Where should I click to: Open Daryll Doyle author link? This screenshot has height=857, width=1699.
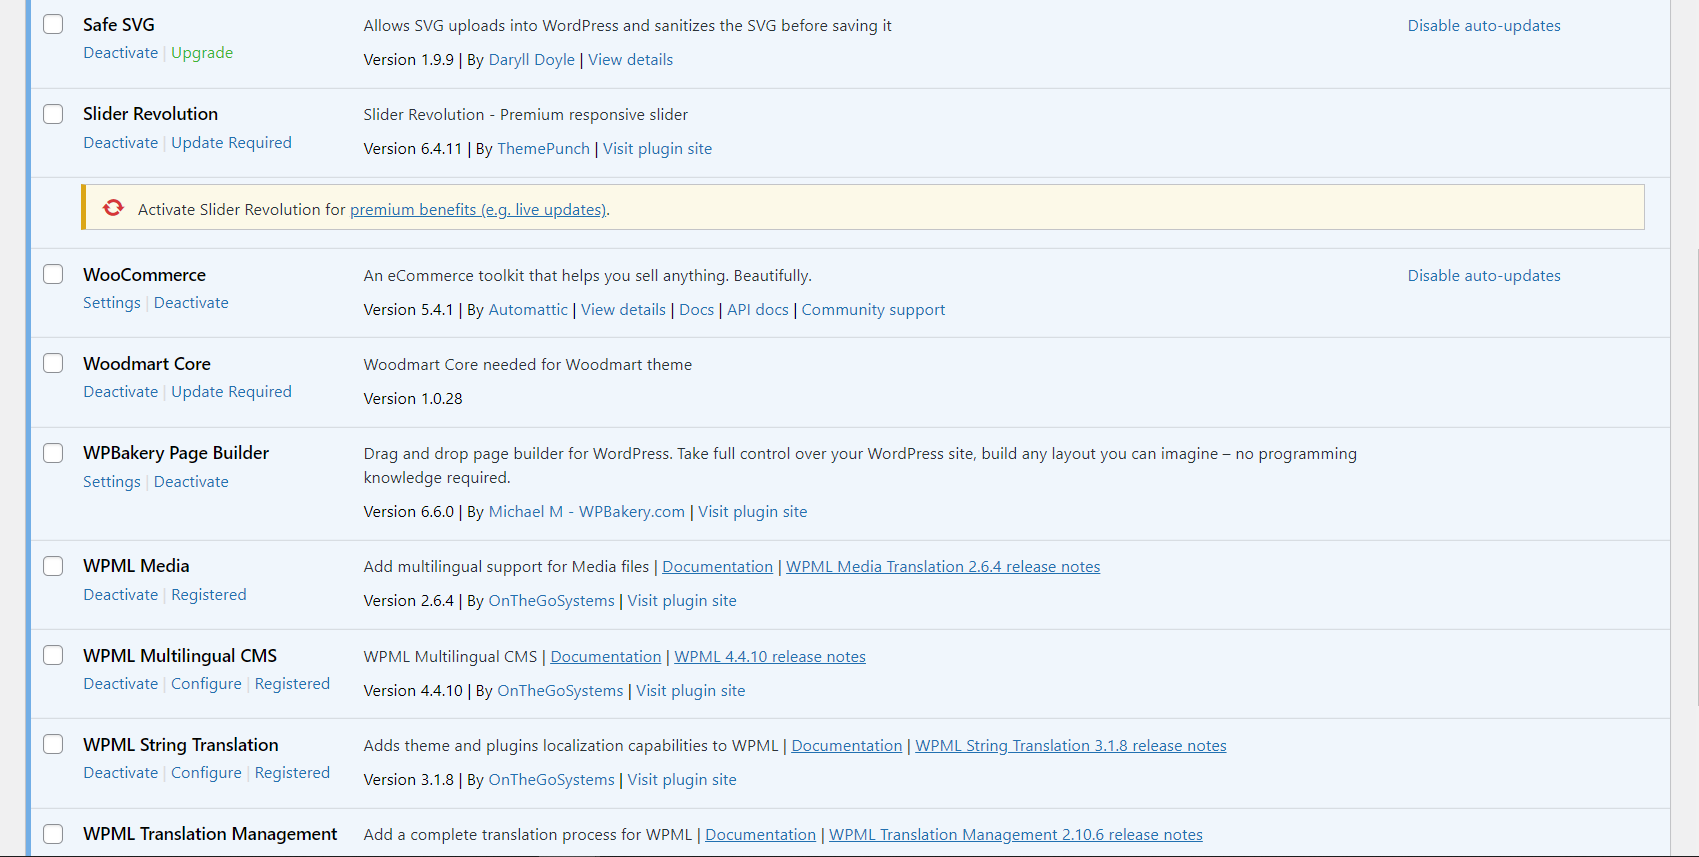531,60
